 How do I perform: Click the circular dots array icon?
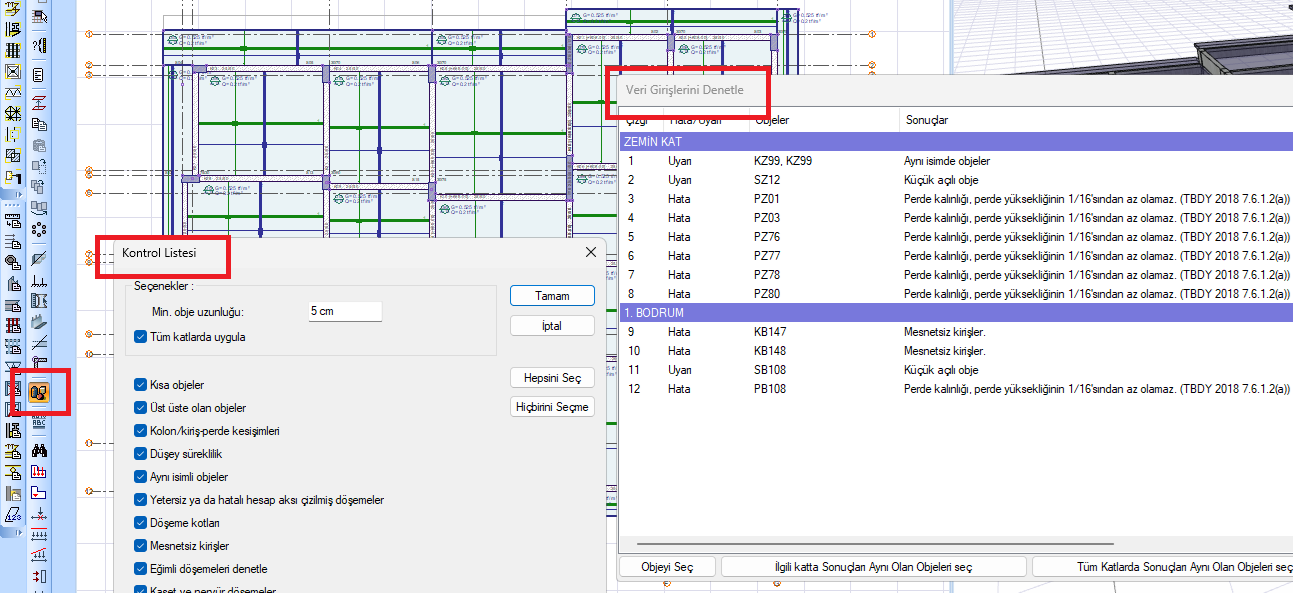[x=40, y=229]
